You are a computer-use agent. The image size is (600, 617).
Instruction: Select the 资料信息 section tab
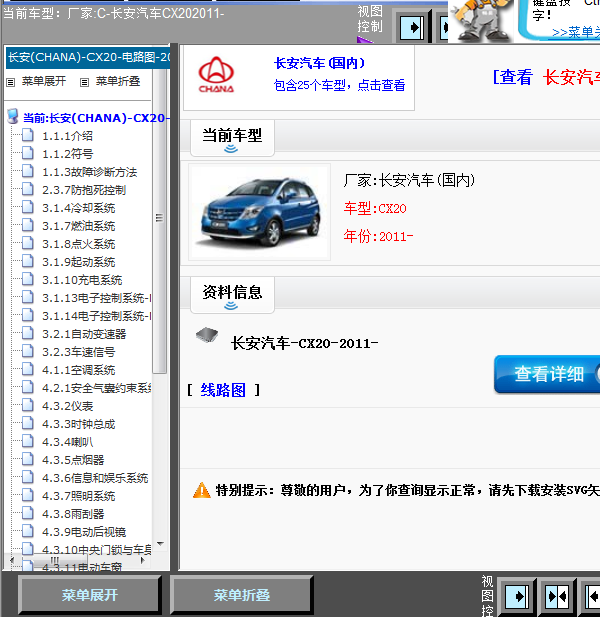coord(232,295)
